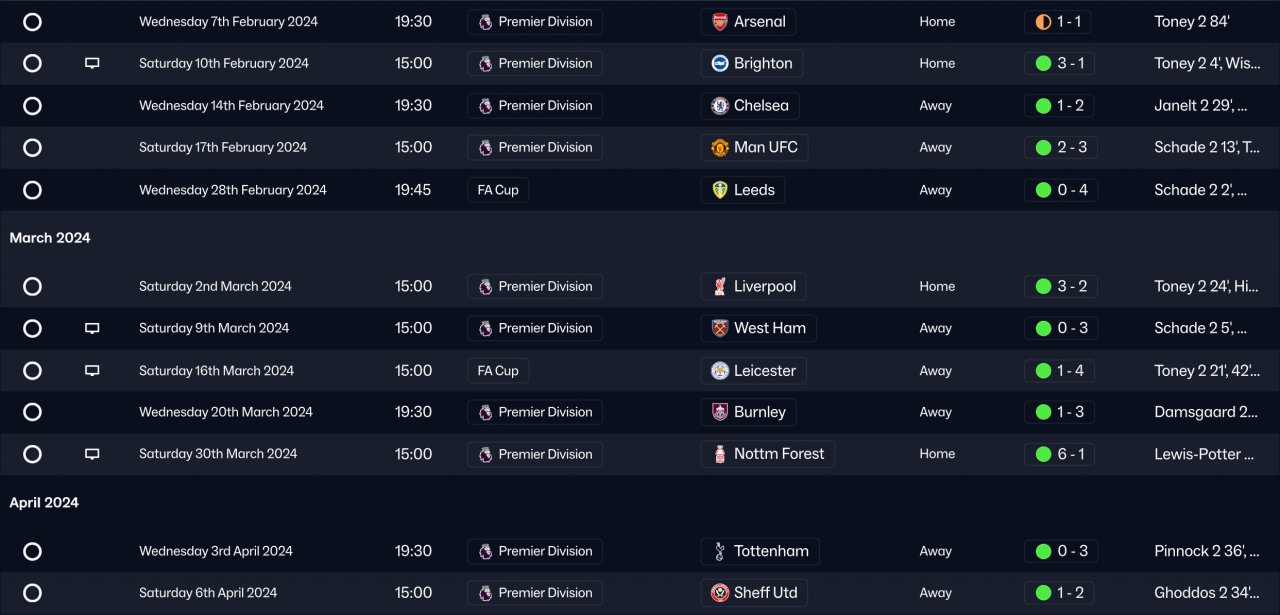Viewport: 1280px width, 615px height.
Task: Click the half-orange draw indicator on Arsenal result
Action: [1043, 22]
